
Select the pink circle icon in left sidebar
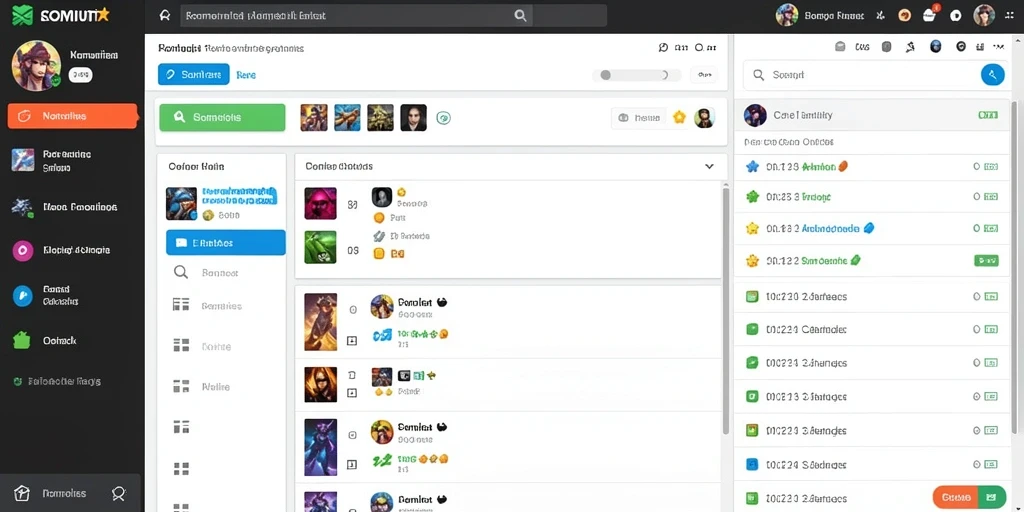pos(22,250)
